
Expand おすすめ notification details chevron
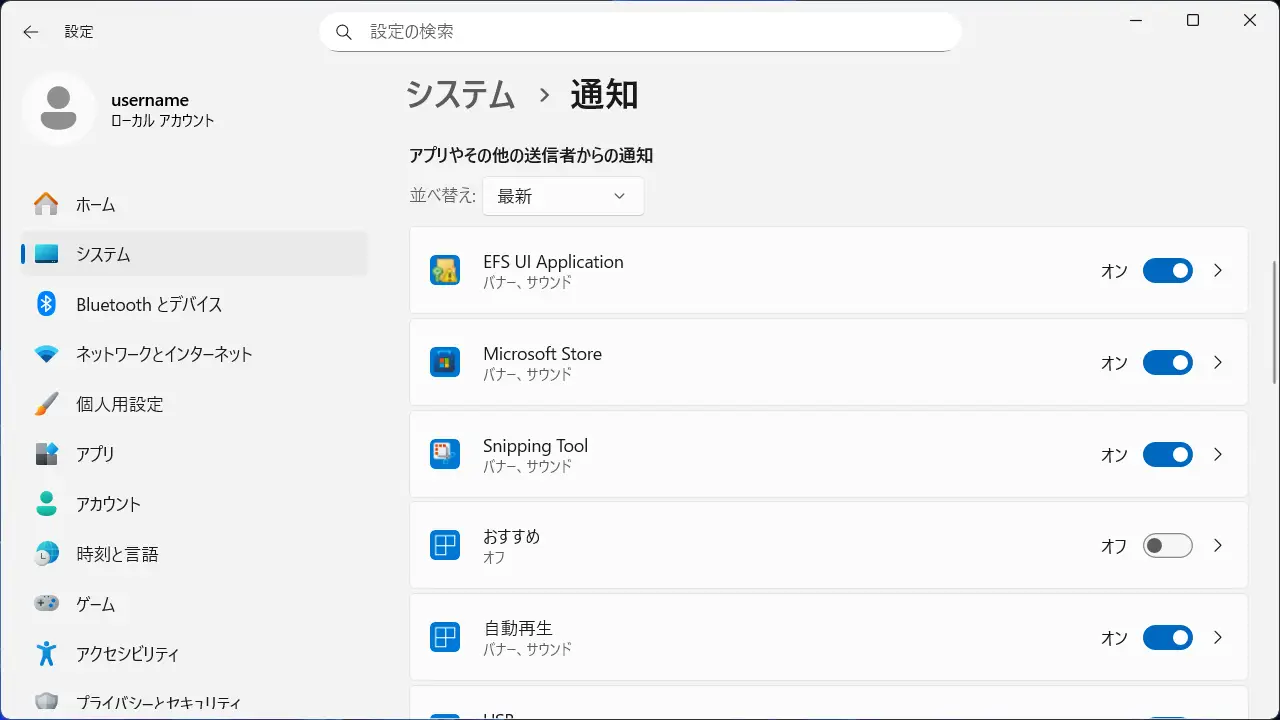click(1218, 546)
